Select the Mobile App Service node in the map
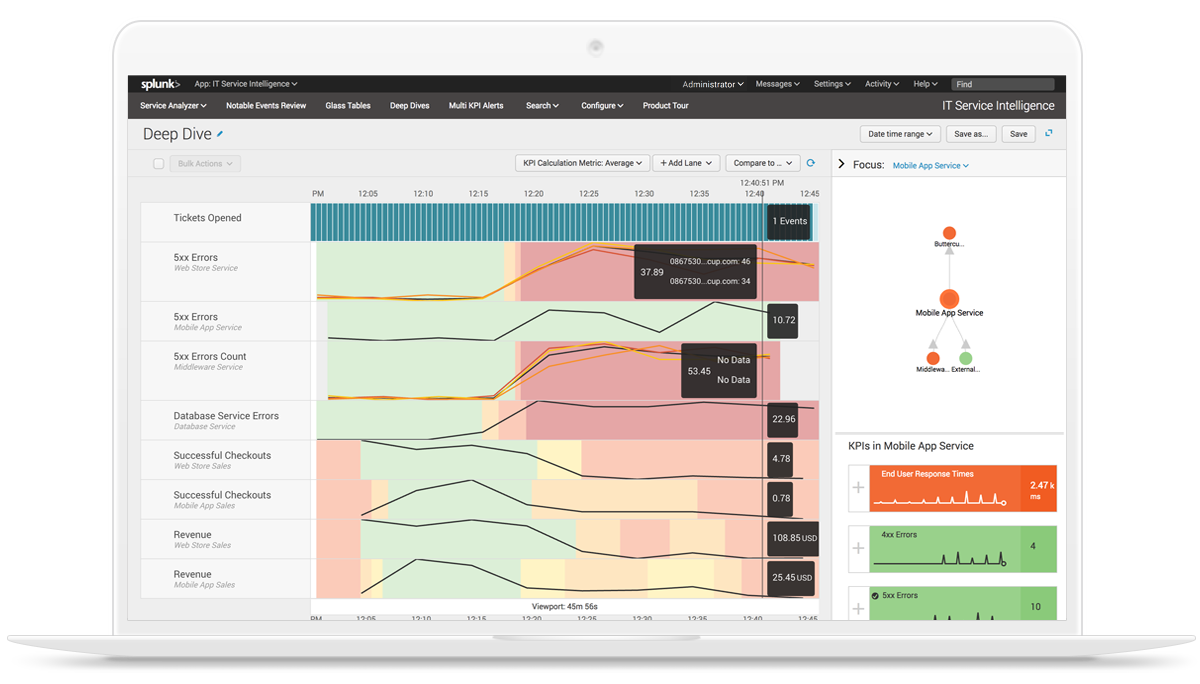Screen dimensions: 1200x684 click(x=948, y=298)
